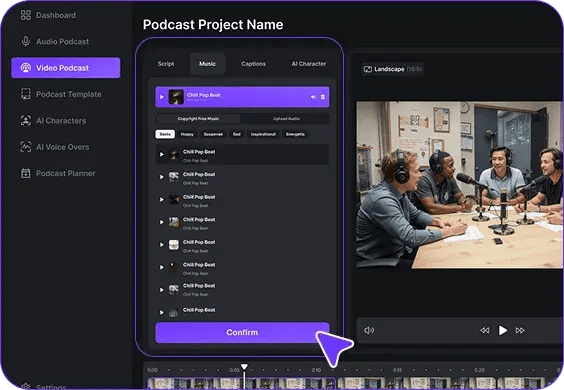The height and width of the screenshot is (390, 564).
Task: Open the Landscape (16:9) dropdown
Action: (x=392, y=69)
